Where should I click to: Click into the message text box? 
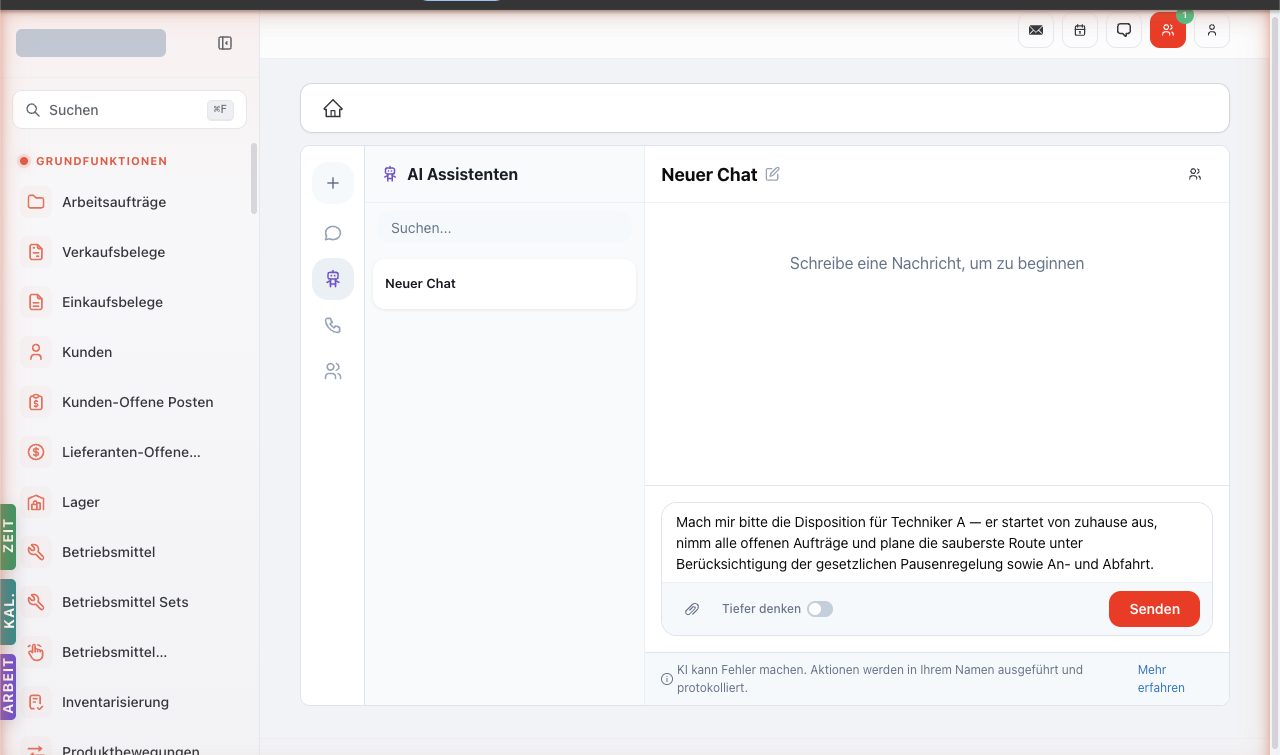[937, 543]
